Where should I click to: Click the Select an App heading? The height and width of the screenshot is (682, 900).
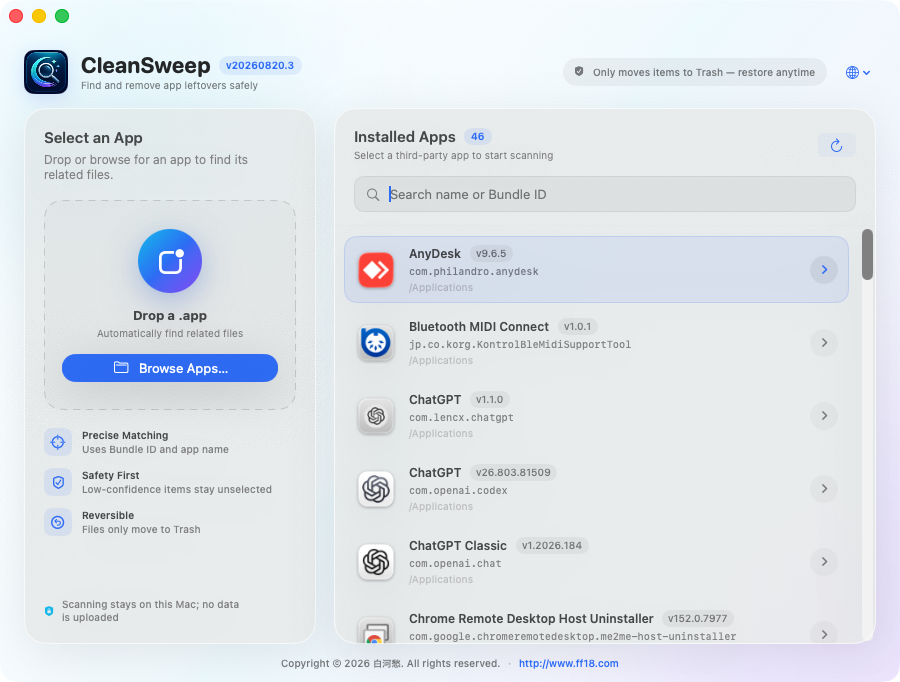click(x=93, y=138)
